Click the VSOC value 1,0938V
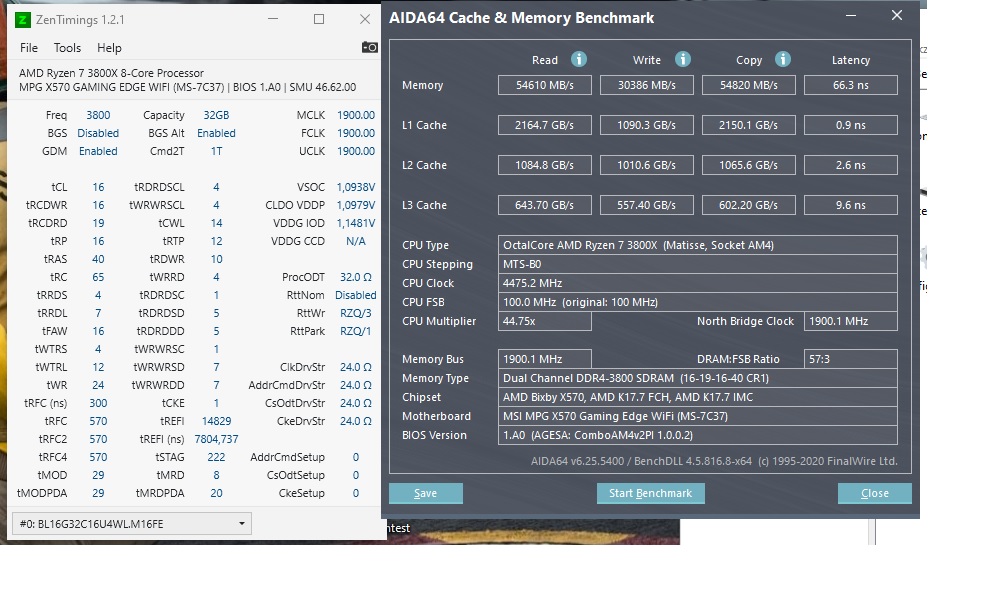Image resolution: width=1002 pixels, height=589 pixels. (x=356, y=187)
